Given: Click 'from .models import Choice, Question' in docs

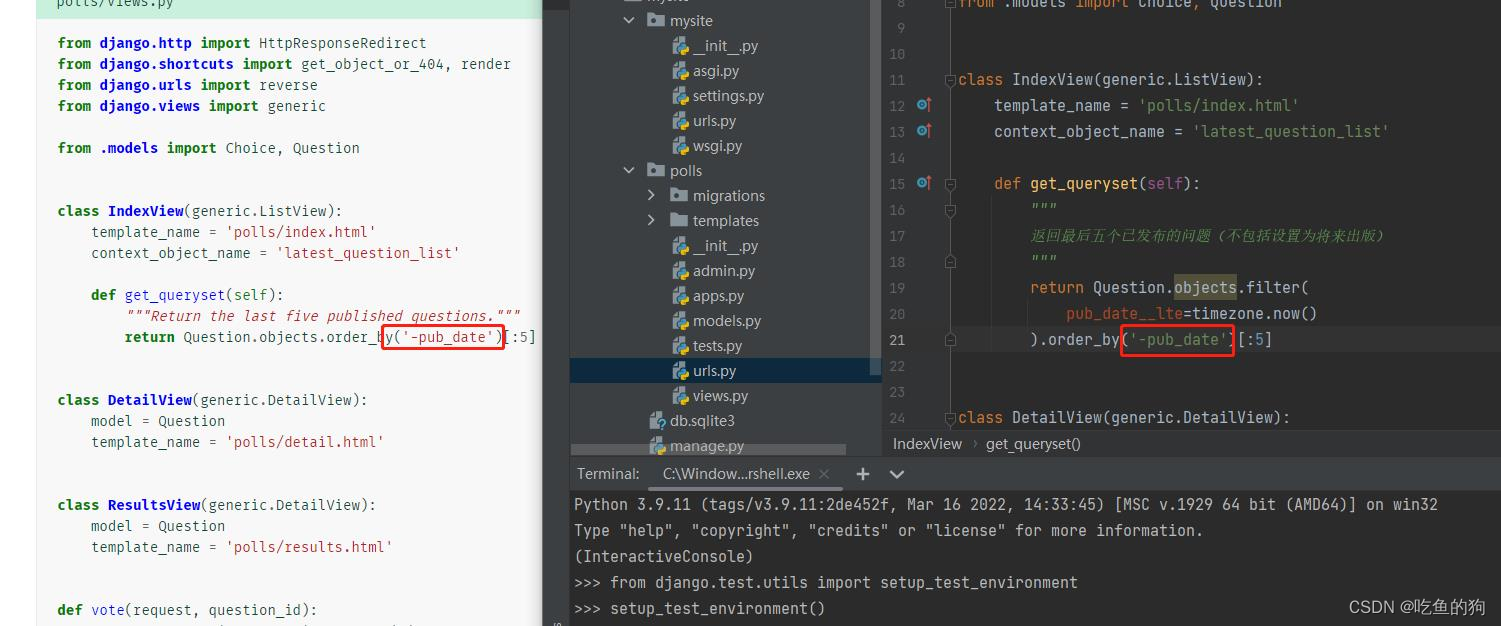Looking at the screenshot, I should pyautogui.click(x=208, y=148).
